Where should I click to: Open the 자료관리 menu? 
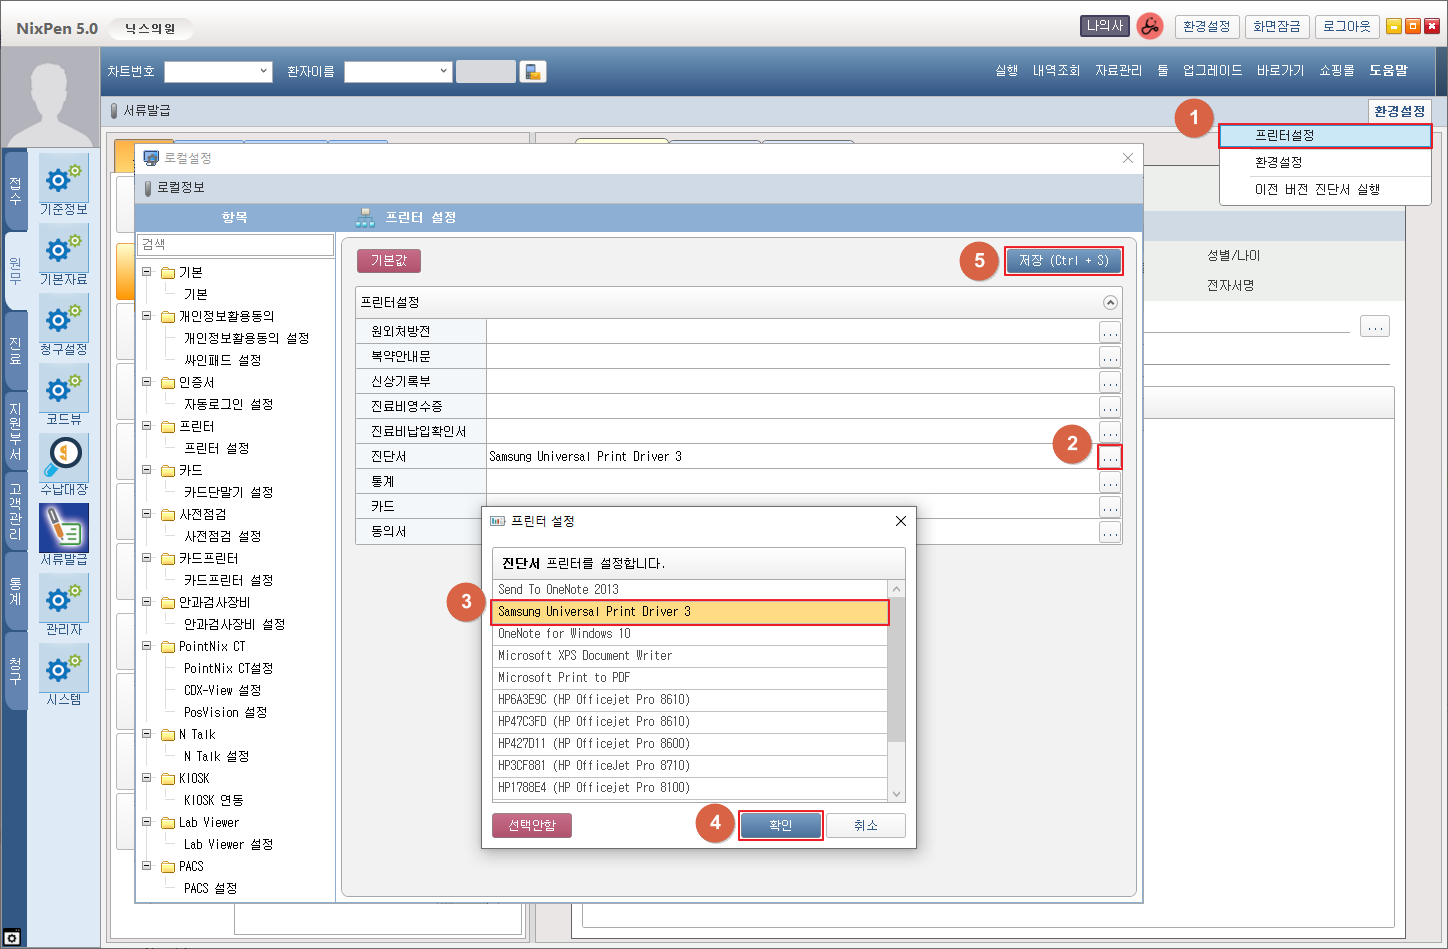click(x=1118, y=70)
